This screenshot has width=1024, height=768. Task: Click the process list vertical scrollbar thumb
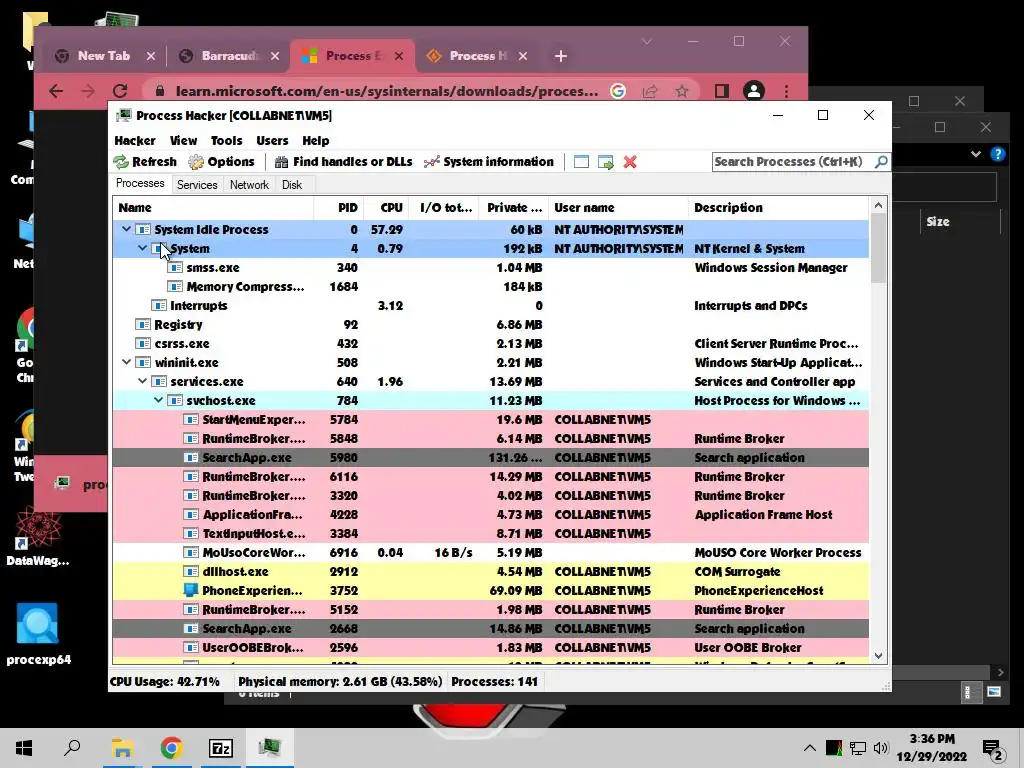click(878, 248)
